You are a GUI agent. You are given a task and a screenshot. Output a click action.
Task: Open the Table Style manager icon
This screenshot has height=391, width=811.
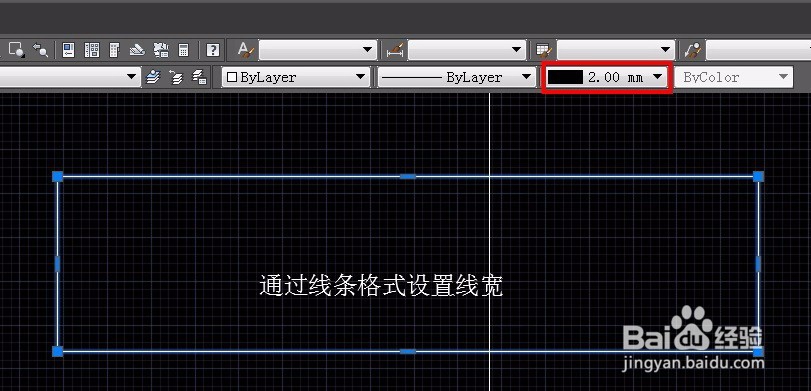(543, 50)
